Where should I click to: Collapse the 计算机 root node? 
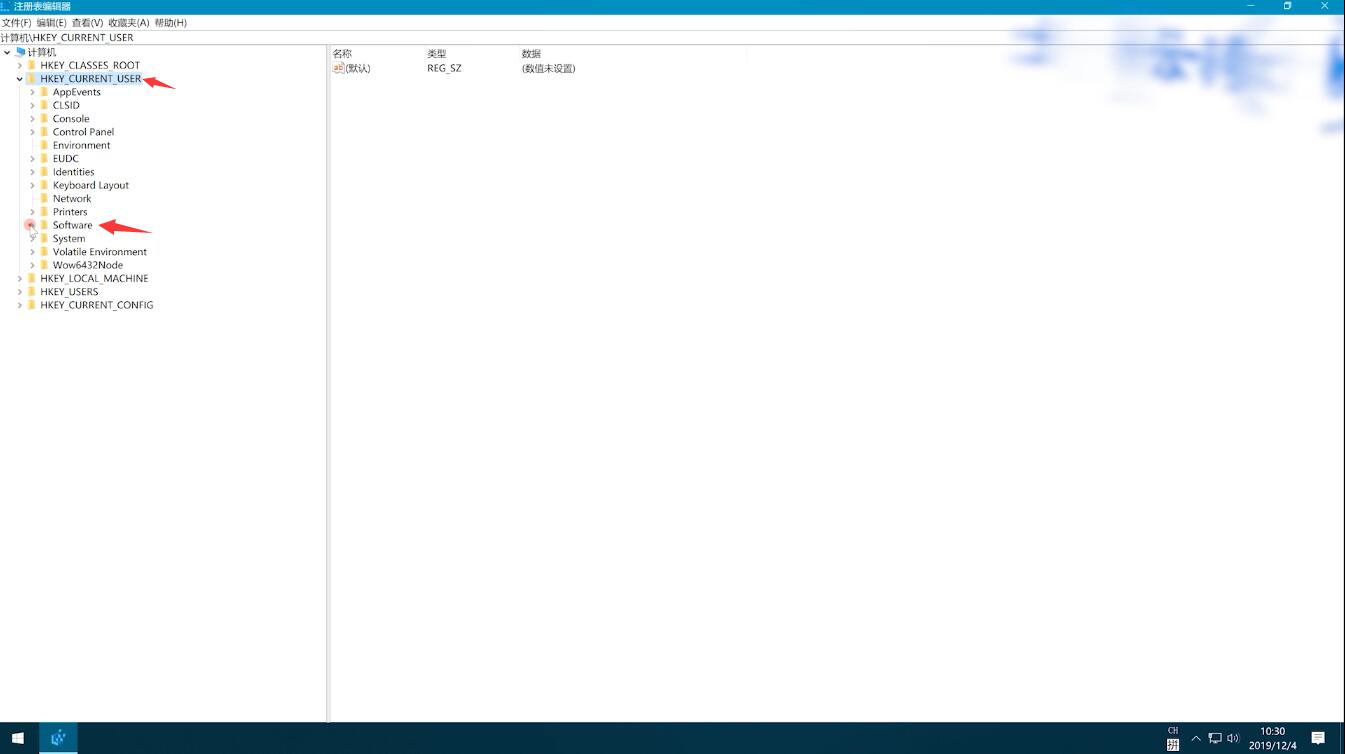[x=7, y=52]
